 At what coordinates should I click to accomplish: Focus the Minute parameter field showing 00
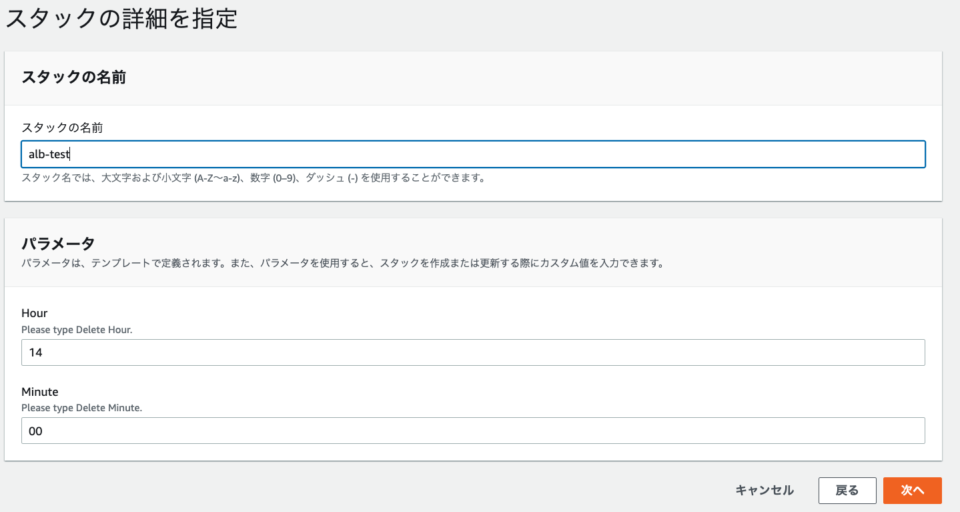coord(473,431)
